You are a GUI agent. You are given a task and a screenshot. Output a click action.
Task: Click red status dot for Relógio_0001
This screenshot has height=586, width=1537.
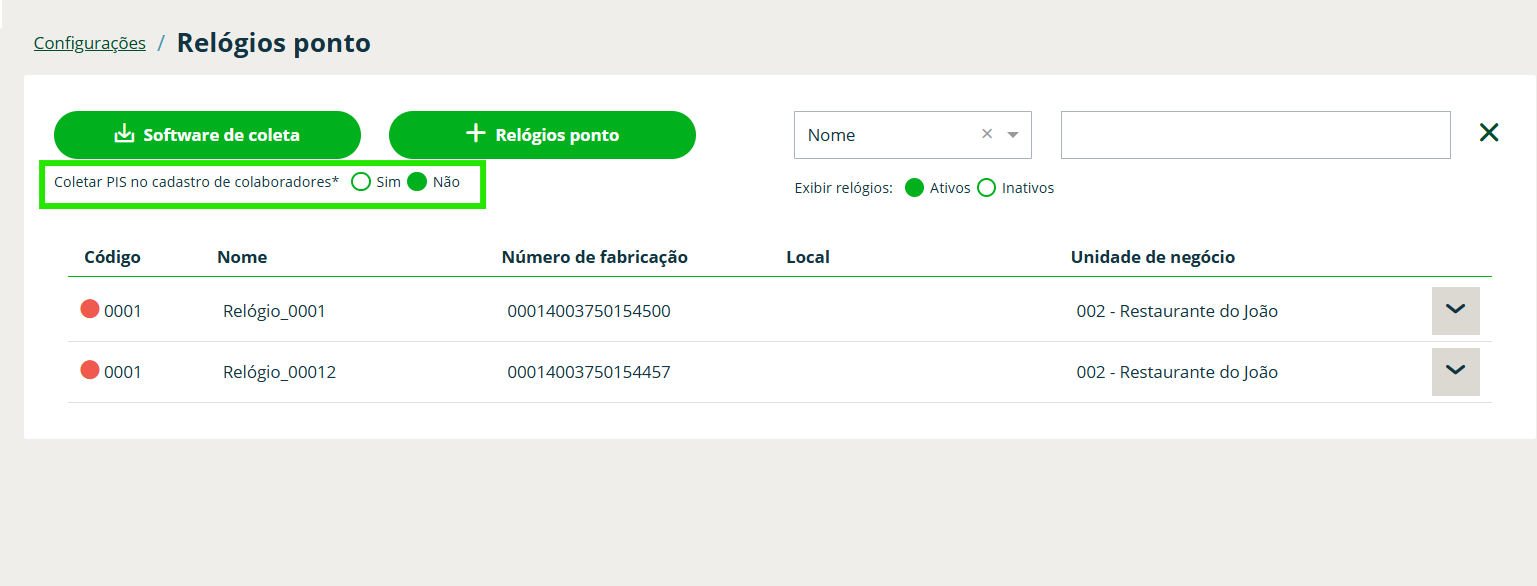[90, 310]
